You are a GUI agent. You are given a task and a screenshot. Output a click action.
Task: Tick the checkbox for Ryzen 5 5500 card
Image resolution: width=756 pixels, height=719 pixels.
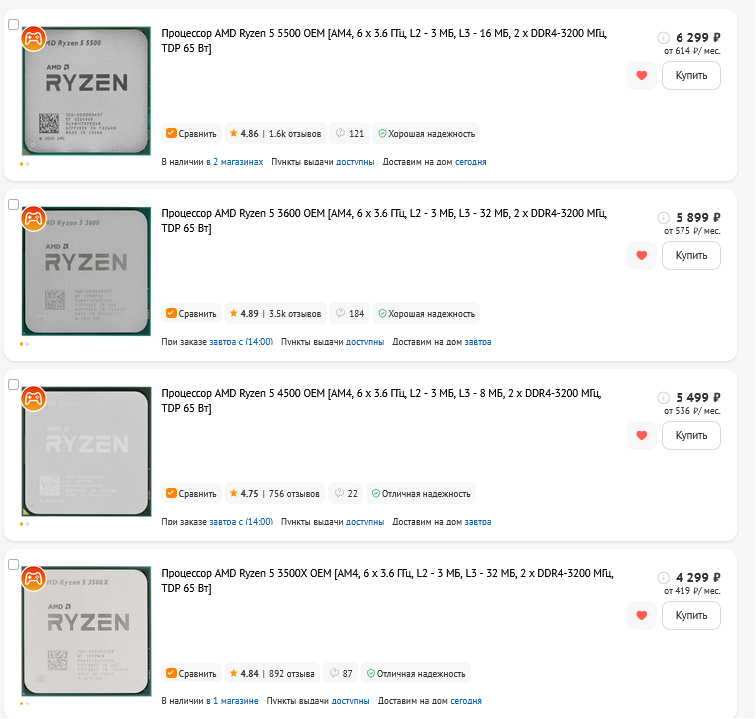click(x=13, y=24)
